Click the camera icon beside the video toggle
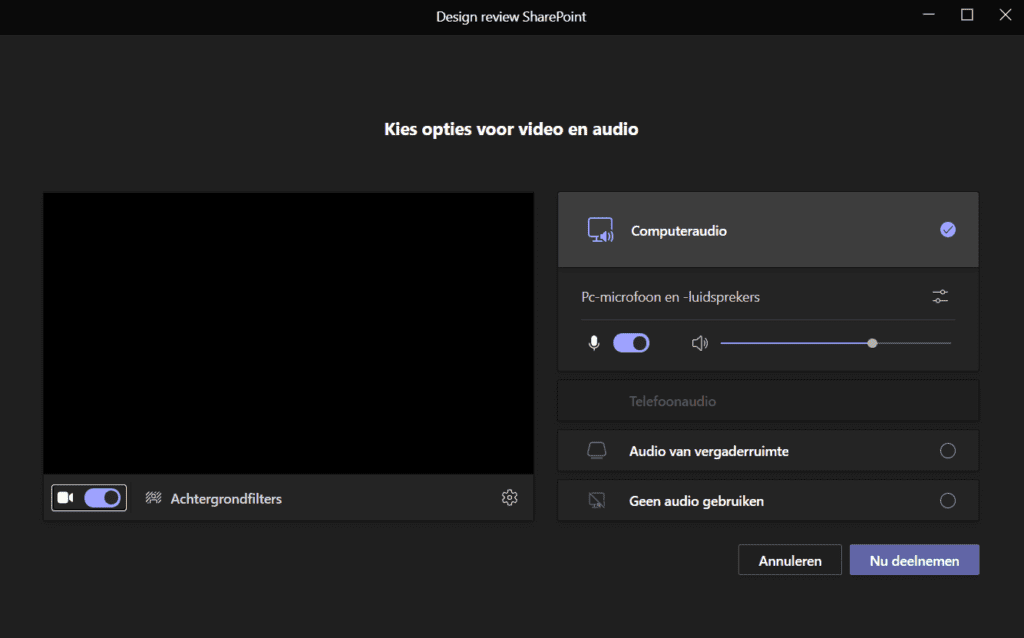This screenshot has width=1024, height=638. (x=65, y=498)
